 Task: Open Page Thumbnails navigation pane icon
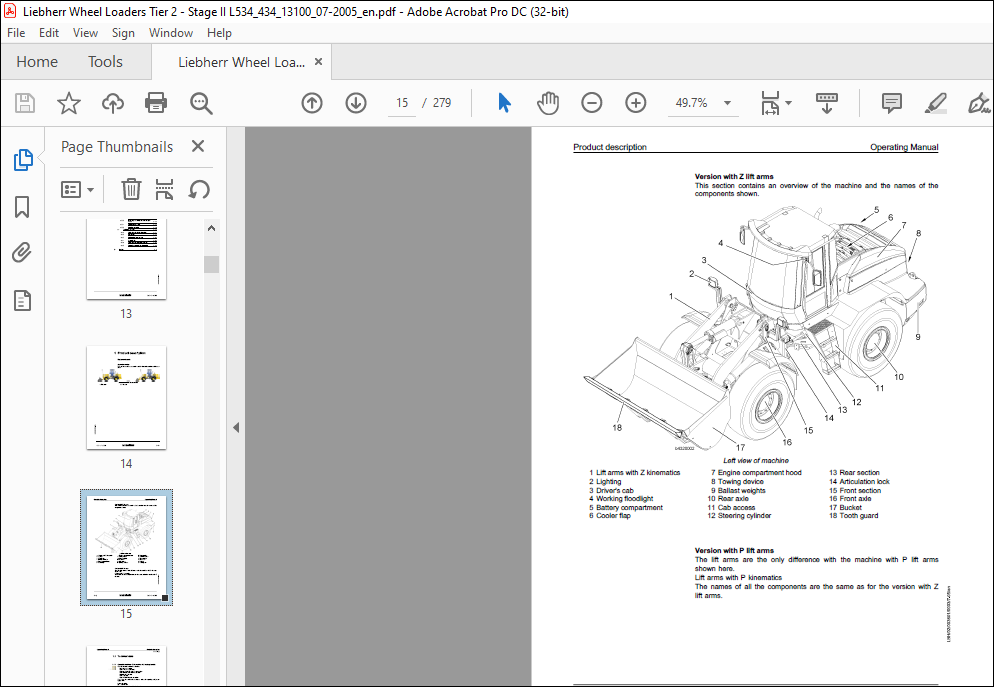(x=23, y=160)
